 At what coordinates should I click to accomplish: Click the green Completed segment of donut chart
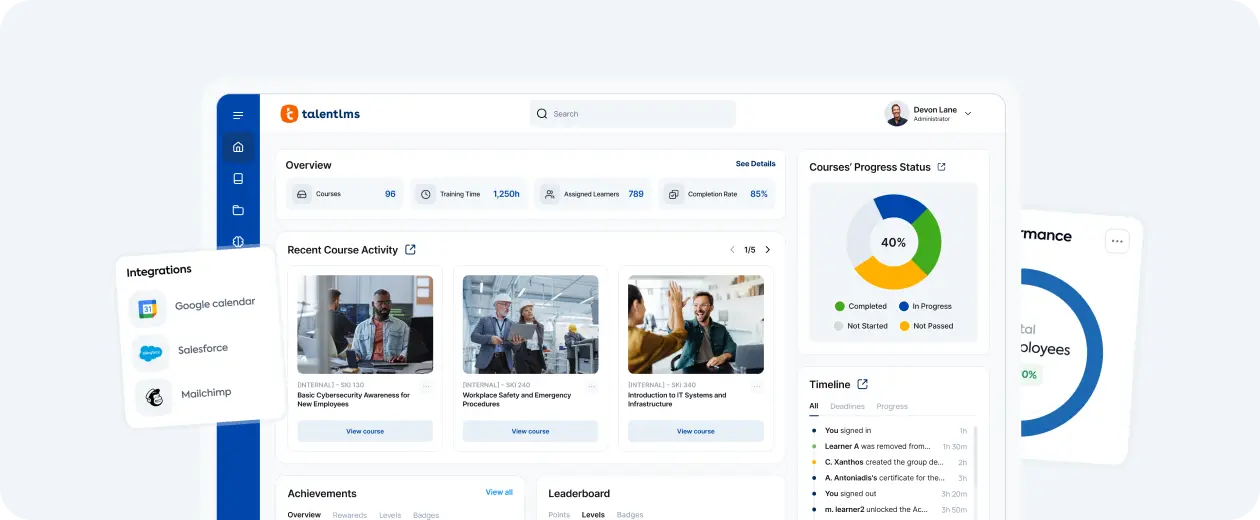[926, 240]
